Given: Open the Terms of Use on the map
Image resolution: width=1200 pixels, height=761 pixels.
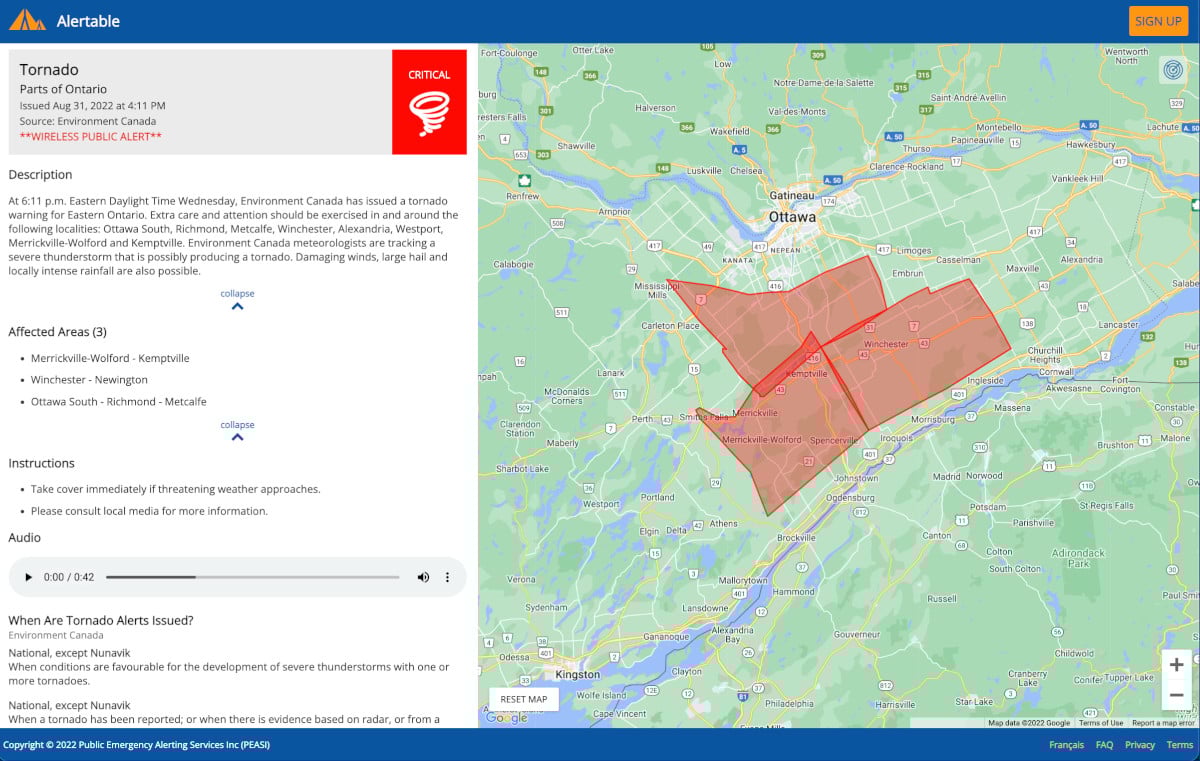Looking at the screenshot, I should 1102,721.
